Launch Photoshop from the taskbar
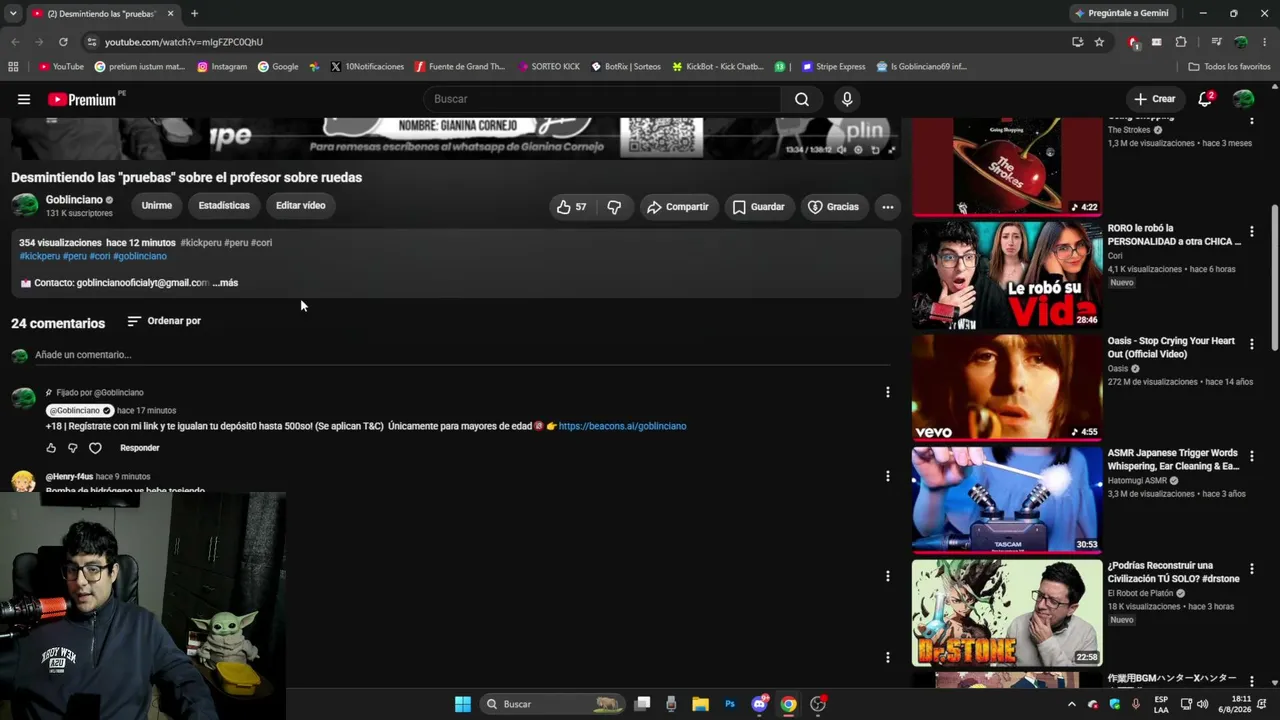Screen dimensions: 1280x720 click(730, 704)
